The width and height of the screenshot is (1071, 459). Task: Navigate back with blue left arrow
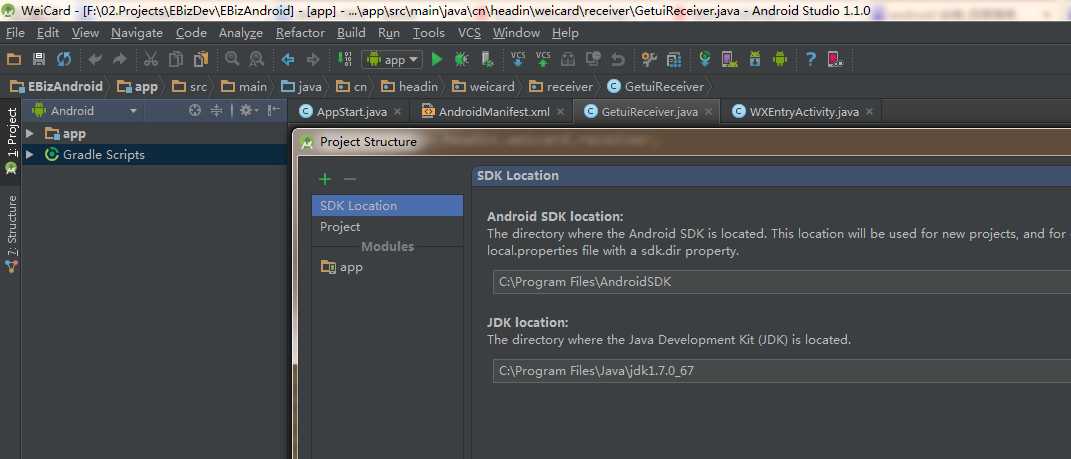pos(288,60)
